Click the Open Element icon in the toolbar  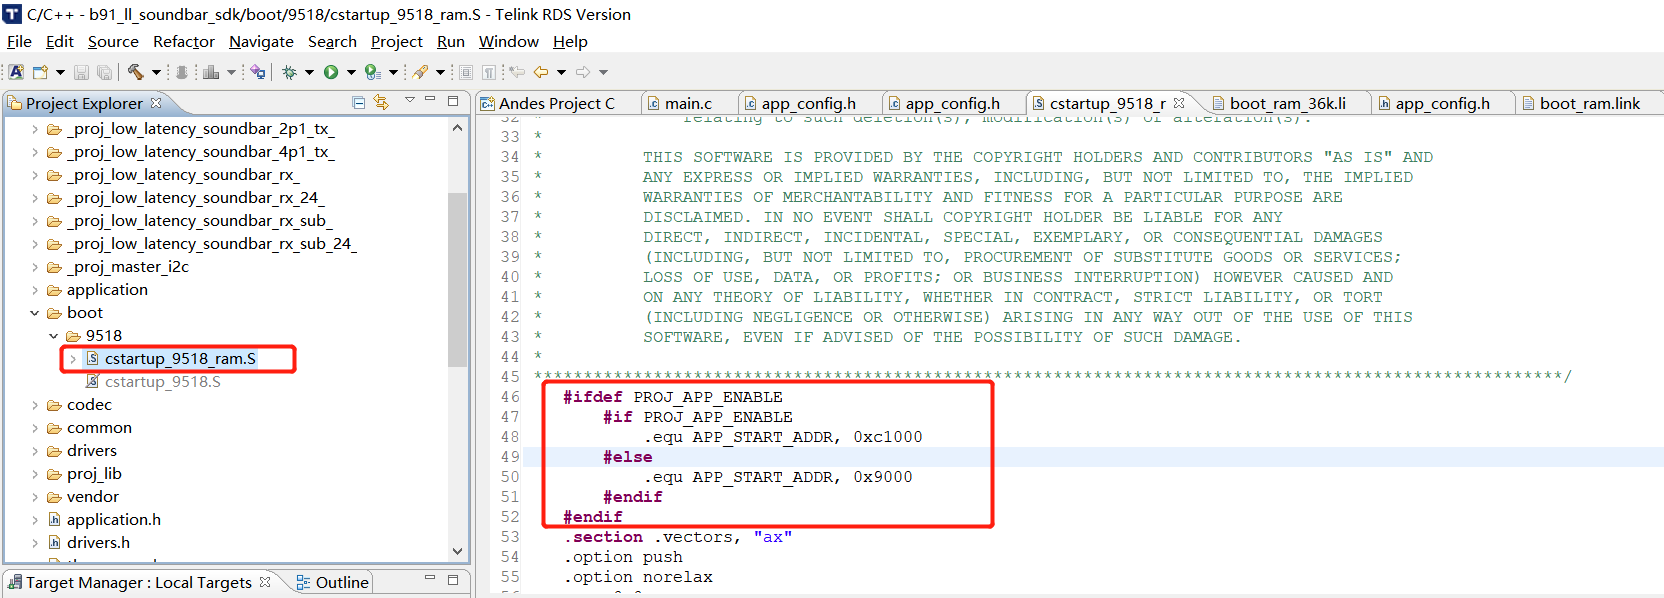[258, 72]
